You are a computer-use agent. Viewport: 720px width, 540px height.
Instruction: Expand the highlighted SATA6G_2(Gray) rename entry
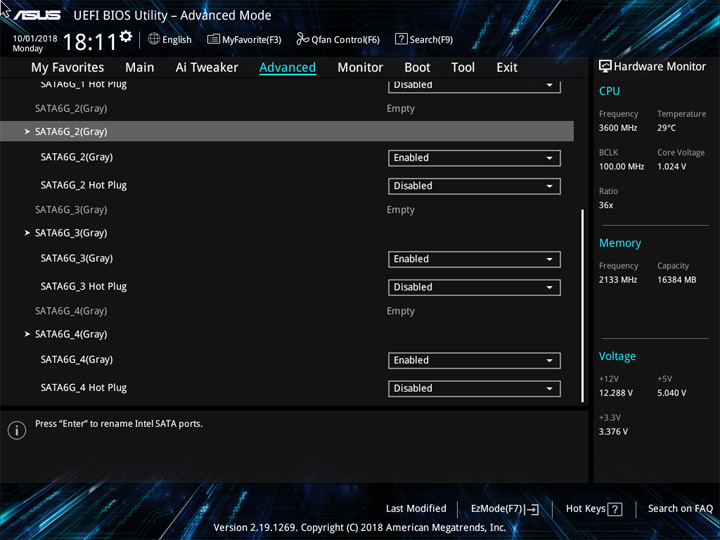(287, 131)
